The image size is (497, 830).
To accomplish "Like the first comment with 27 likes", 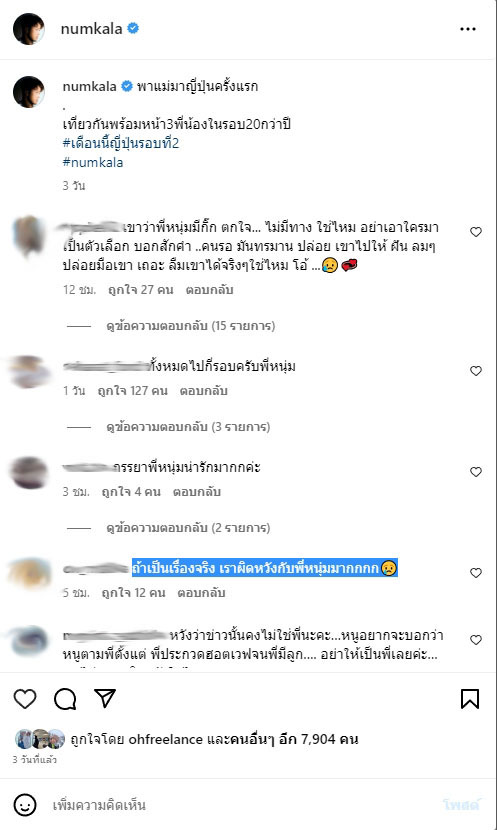I will [476, 232].
